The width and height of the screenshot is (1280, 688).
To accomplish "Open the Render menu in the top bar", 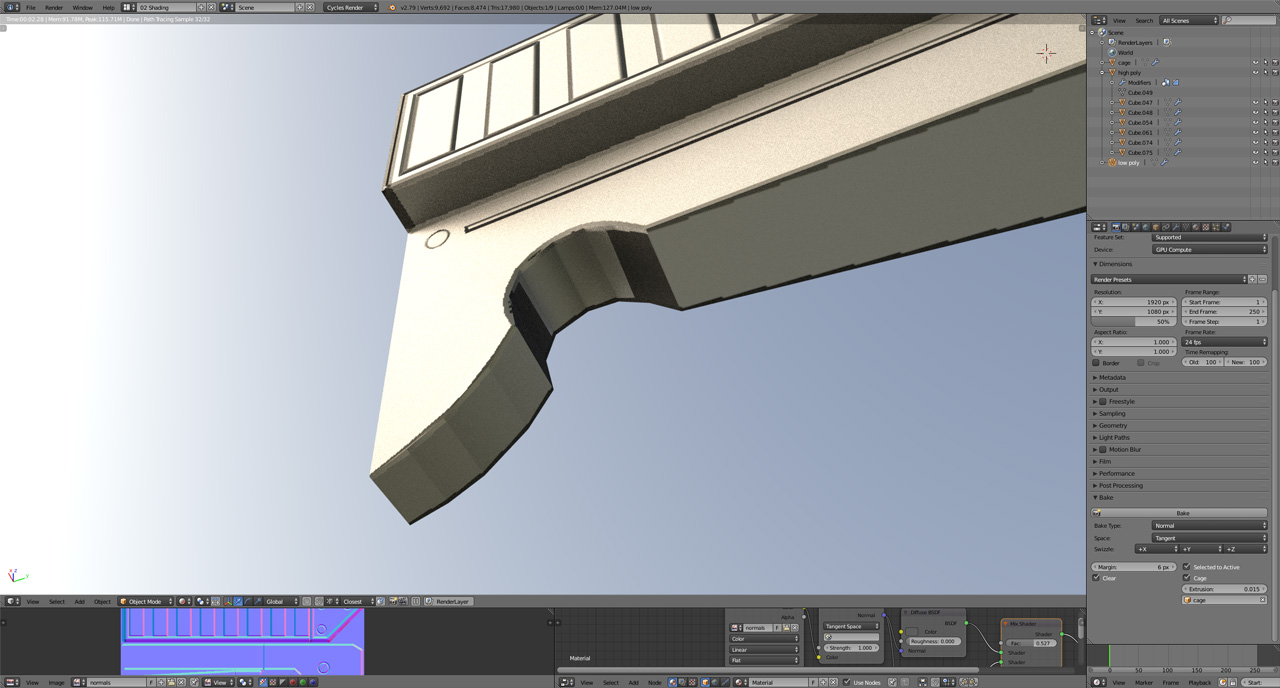I will point(54,7).
